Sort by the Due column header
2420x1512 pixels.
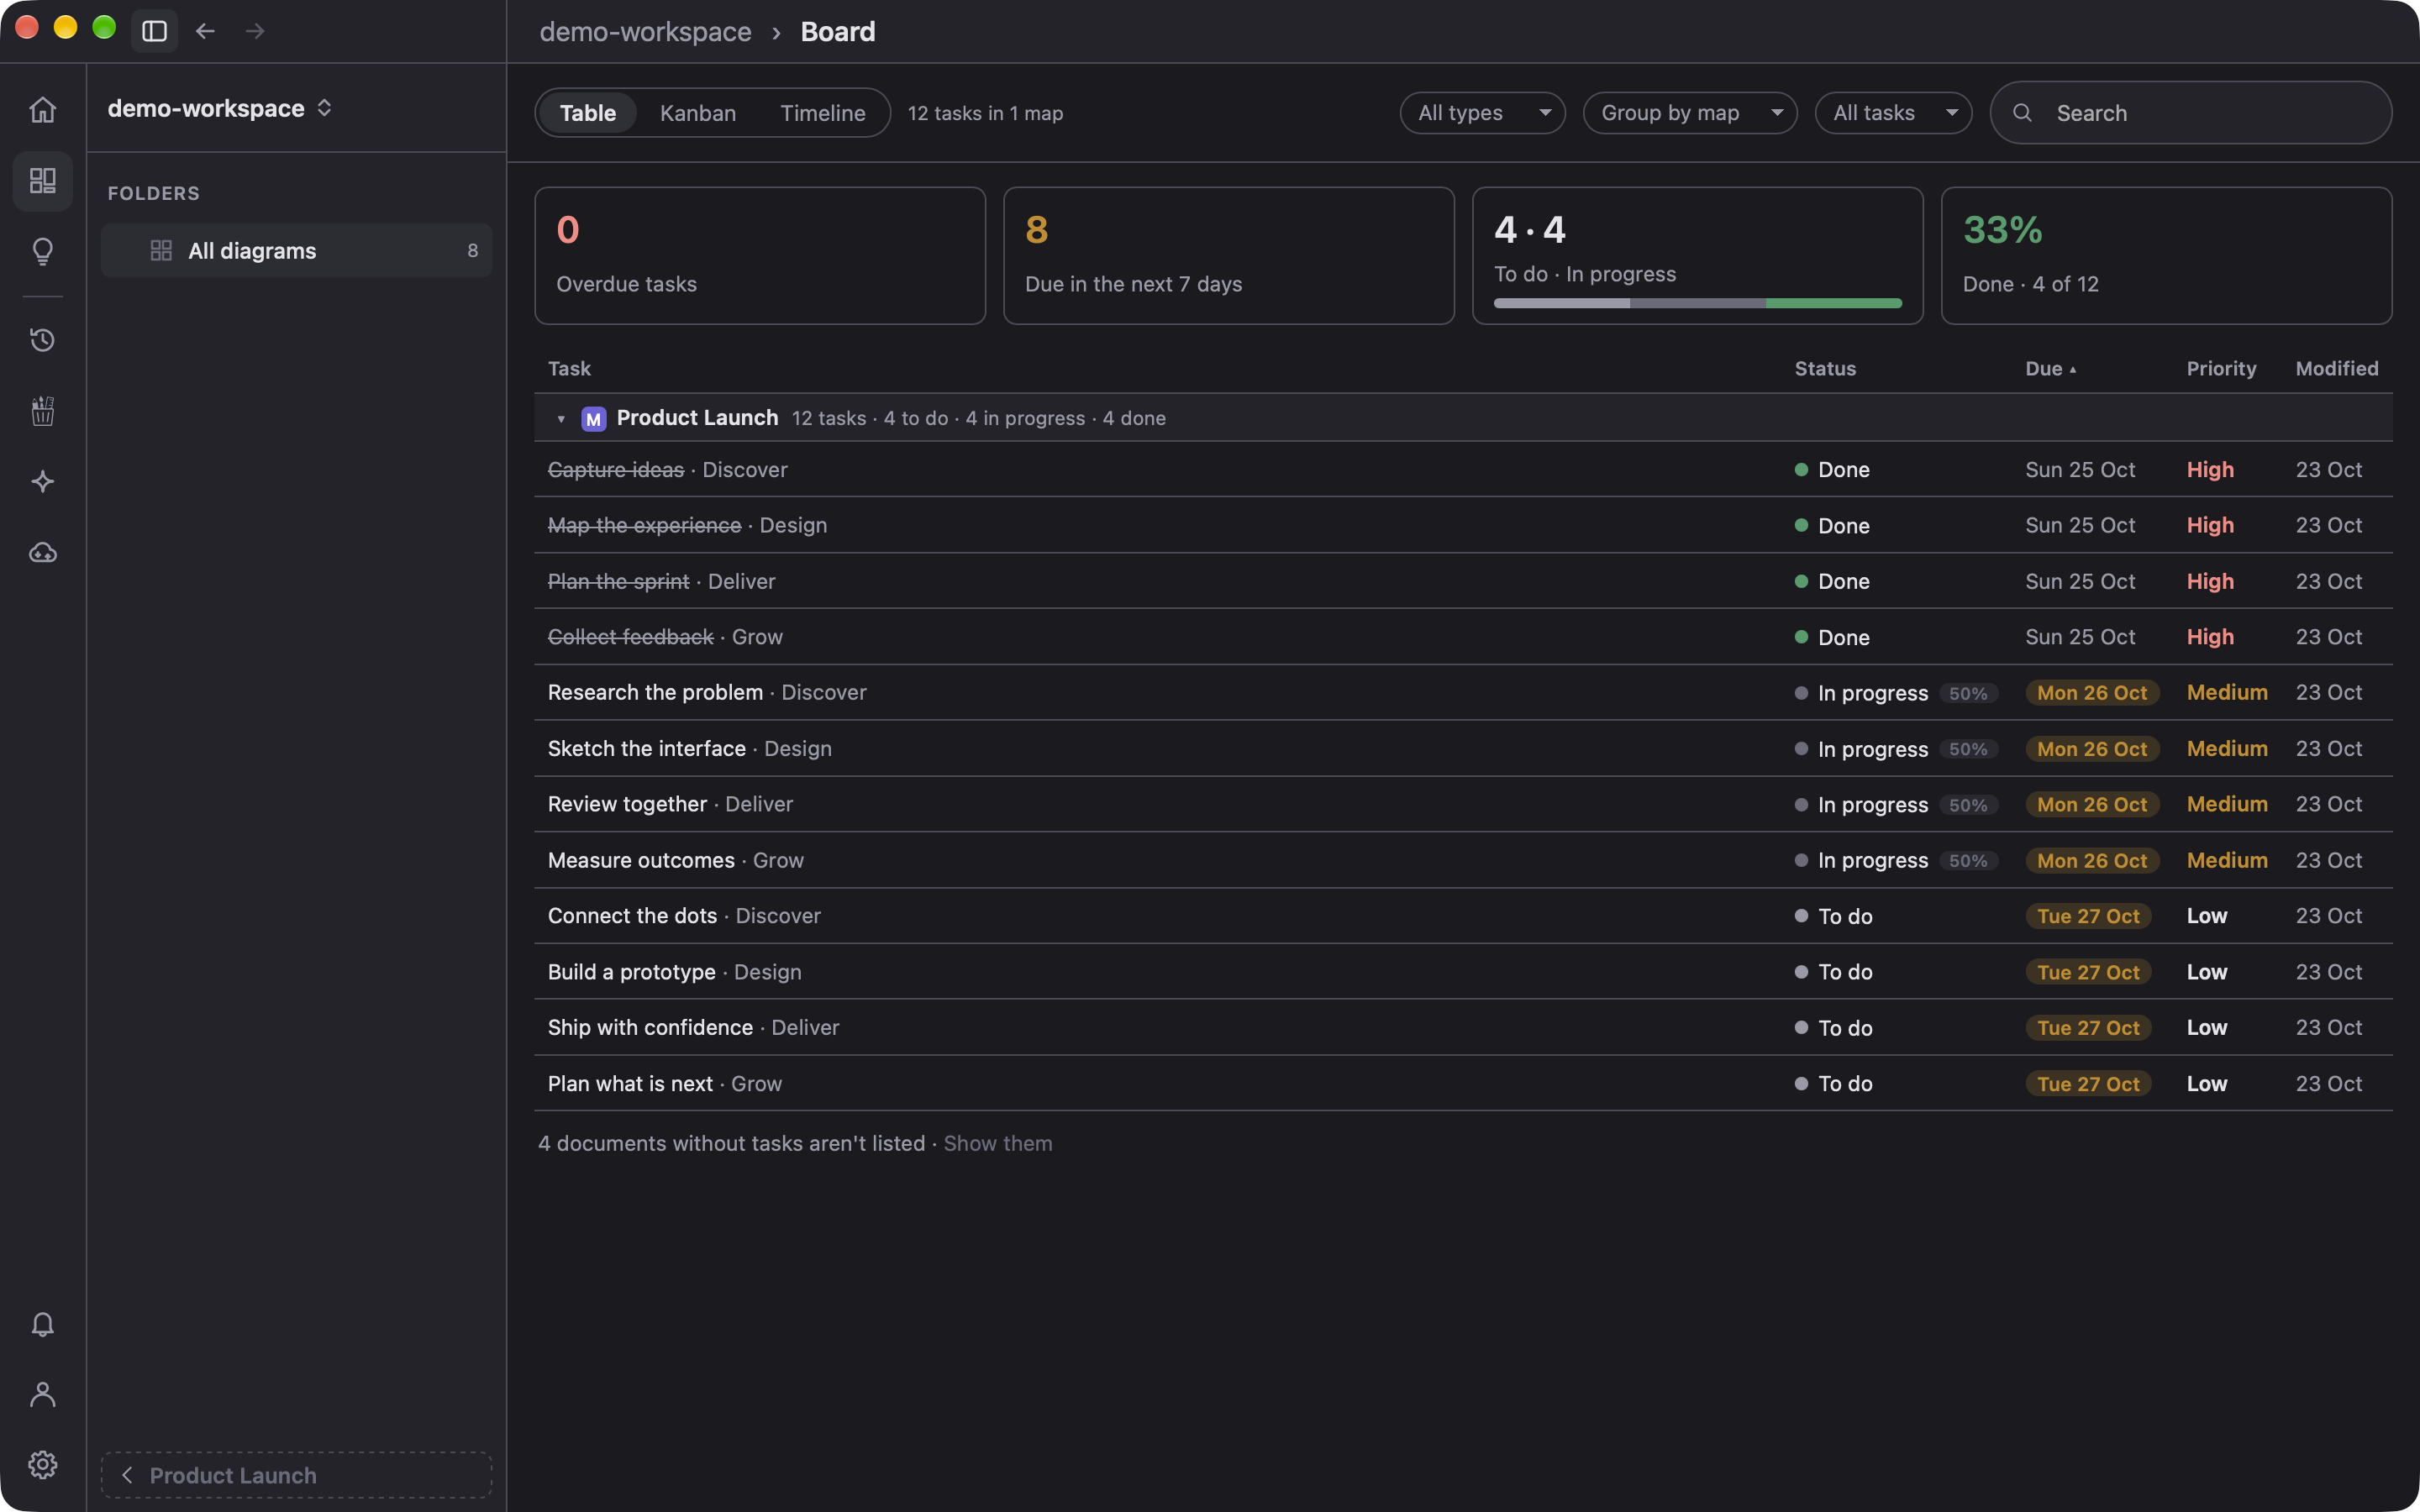pyautogui.click(x=2051, y=369)
